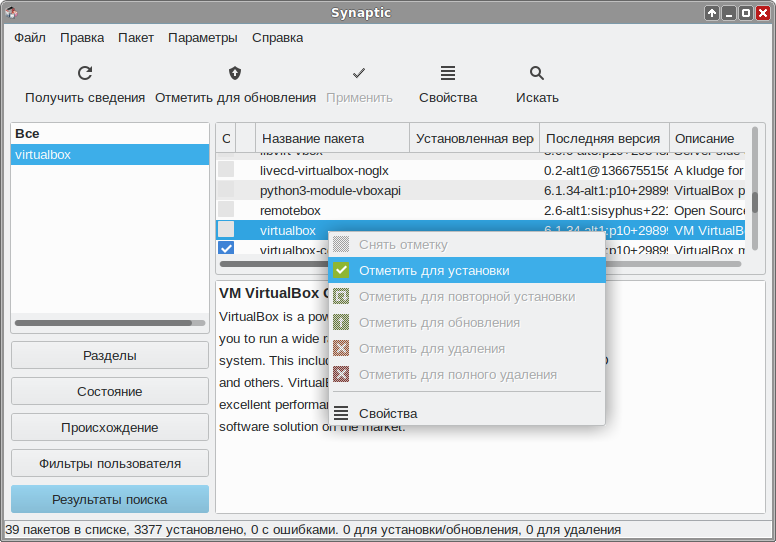Click the removal cross icon for Отметить для удаления
The width and height of the screenshot is (776, 542).
pyautogui.click(x=341, y=348)
